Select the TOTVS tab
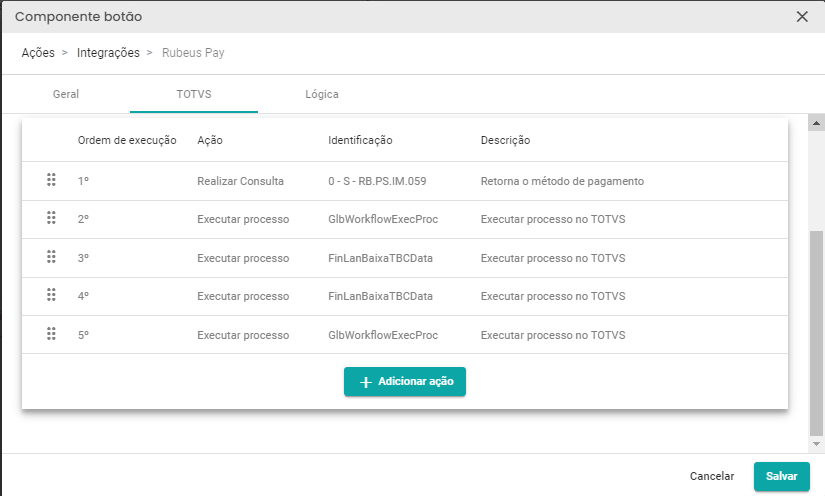The width and height of the screenshot is (825, 496). pos(194,94)
